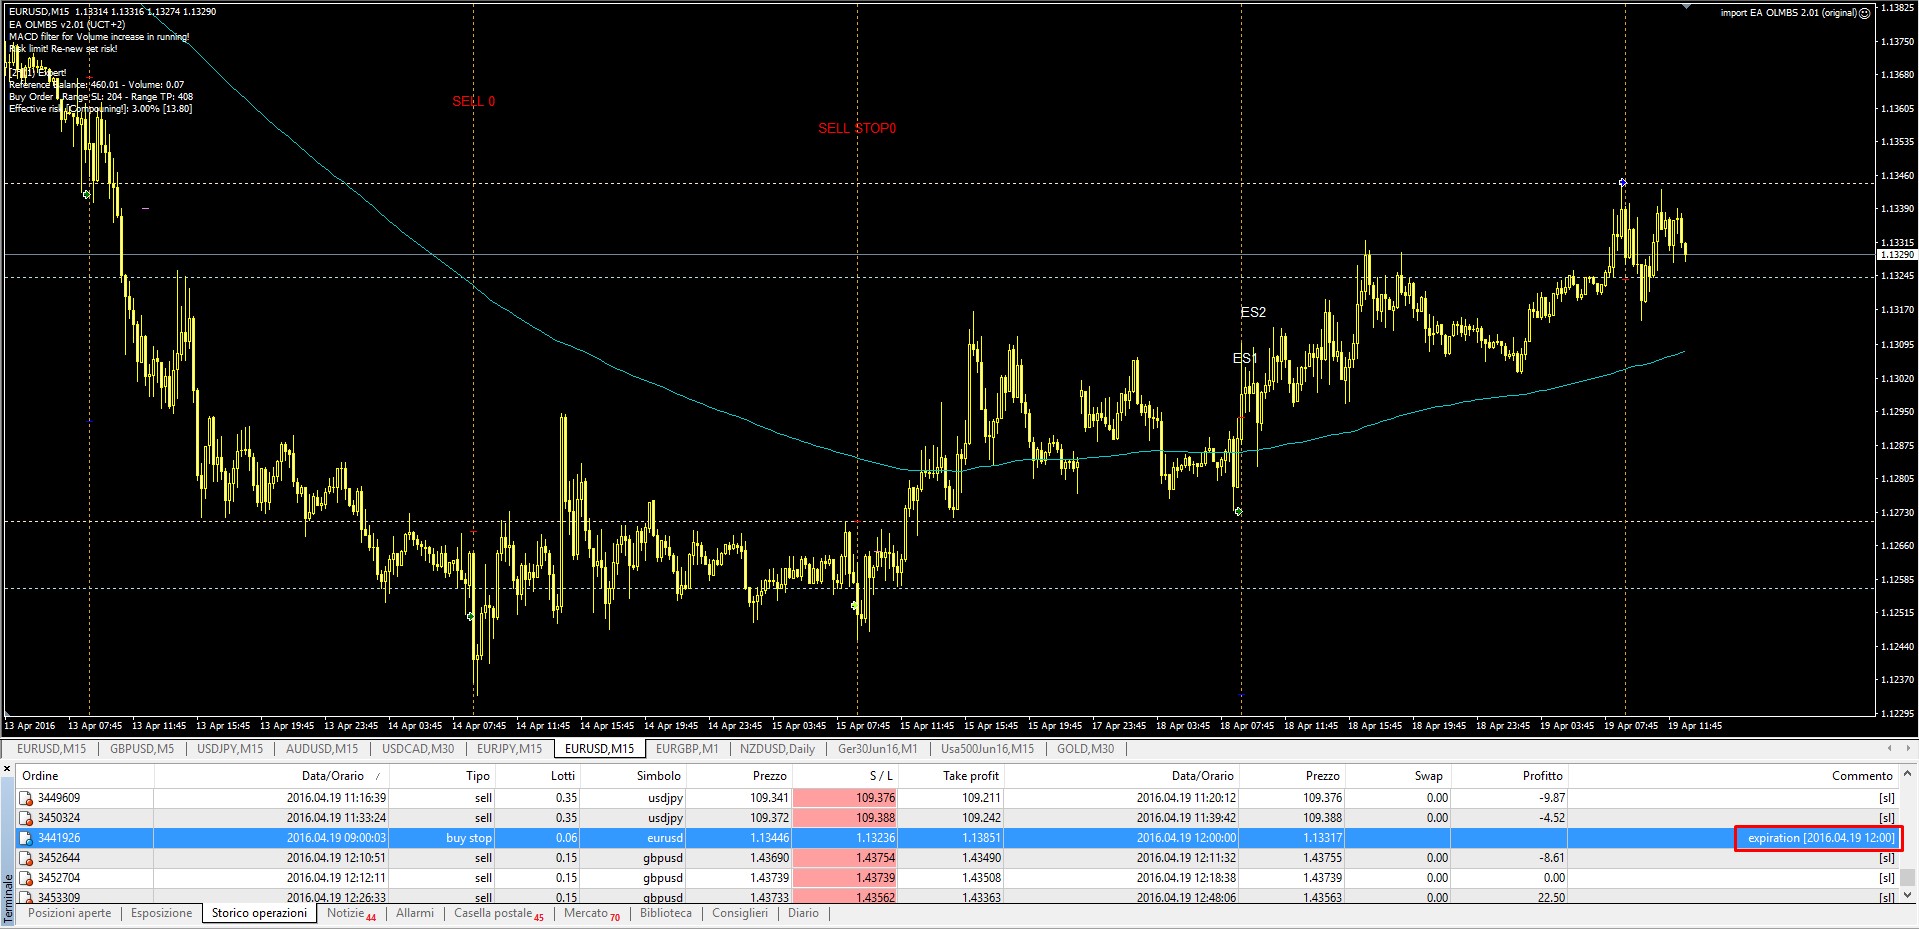Close the Terminal panel with the X icon

[x=7, y=769]
